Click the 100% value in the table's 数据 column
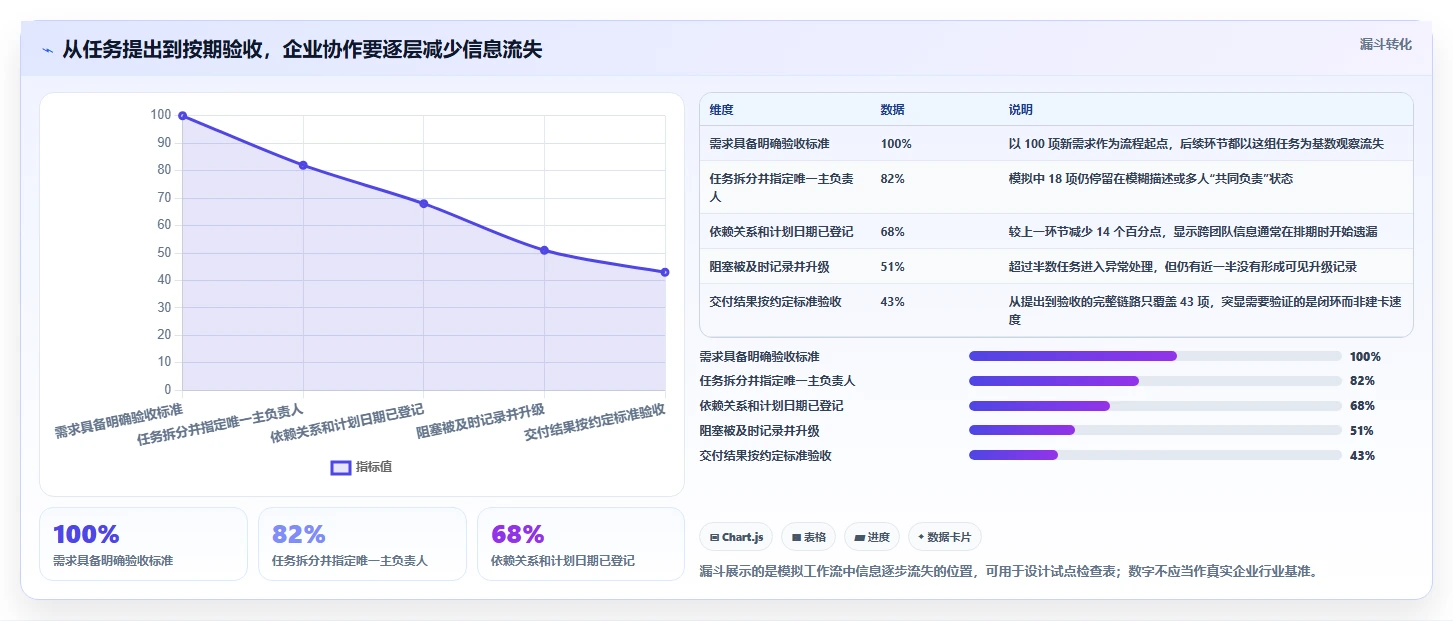This screenshot has width=1453, height=621. pos(896,144)
